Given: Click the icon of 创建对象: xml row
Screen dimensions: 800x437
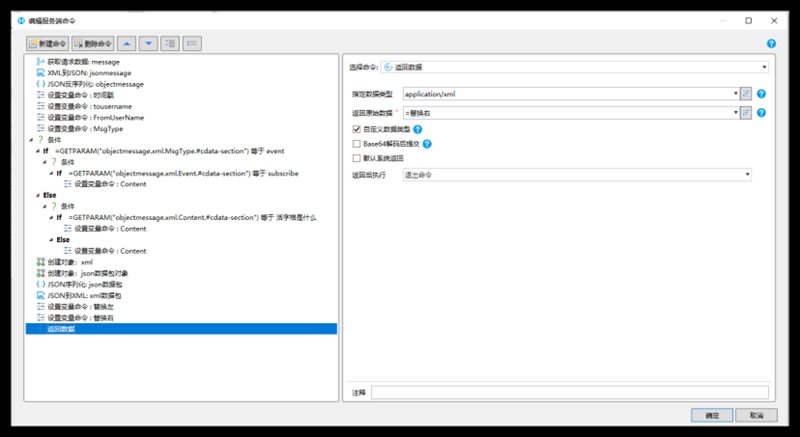Looking at the screenshot, I should click(x=41, y=262).
